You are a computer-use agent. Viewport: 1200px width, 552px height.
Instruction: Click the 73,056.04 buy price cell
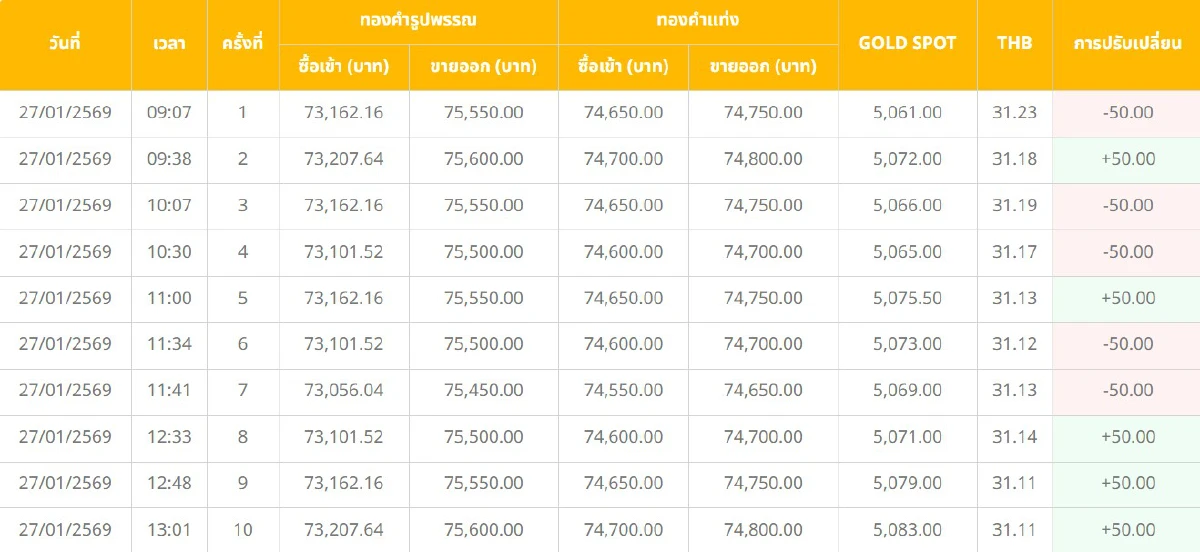pyautogui.click(x=344, y=390)
